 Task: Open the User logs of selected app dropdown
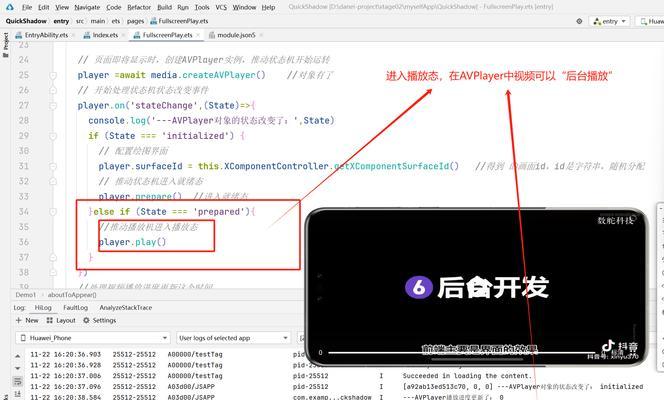click(x=233, y=338)
